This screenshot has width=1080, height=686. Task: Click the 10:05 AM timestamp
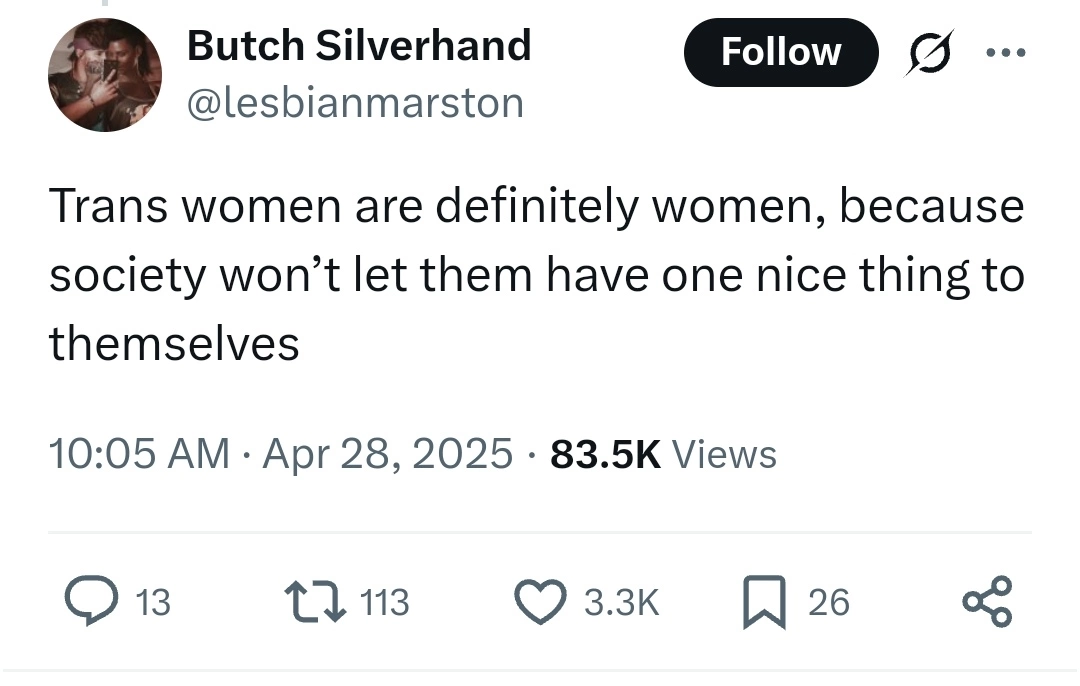click(139, 454)
